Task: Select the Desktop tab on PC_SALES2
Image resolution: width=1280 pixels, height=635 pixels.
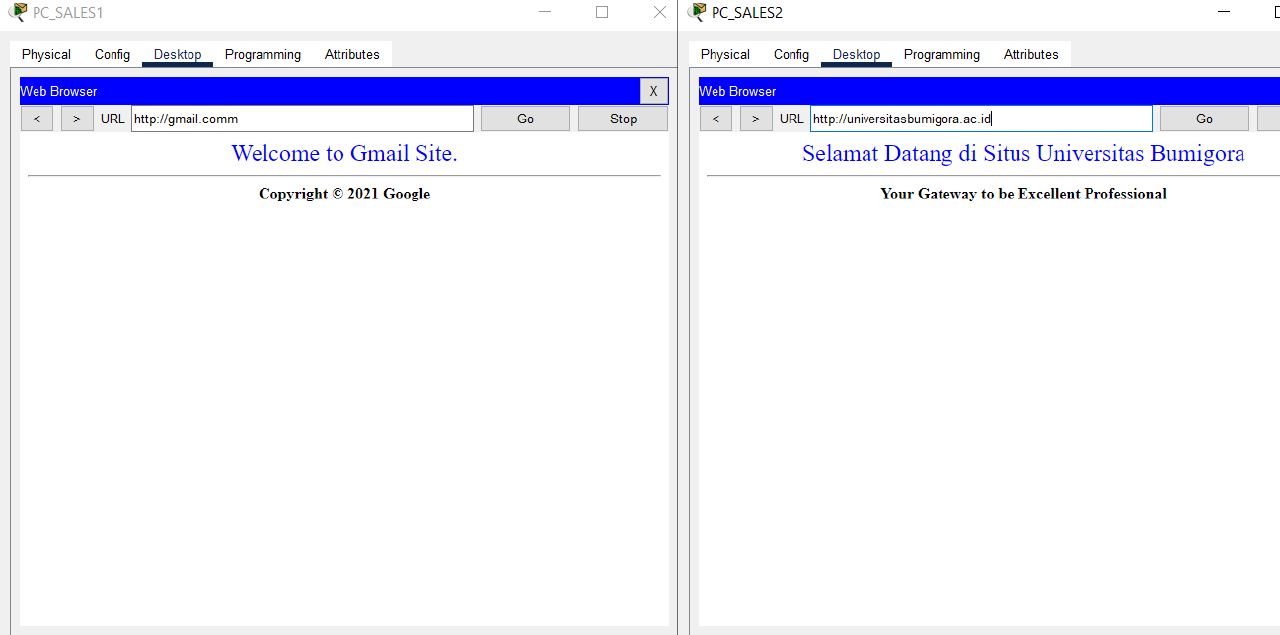Action: coord(855,54)
